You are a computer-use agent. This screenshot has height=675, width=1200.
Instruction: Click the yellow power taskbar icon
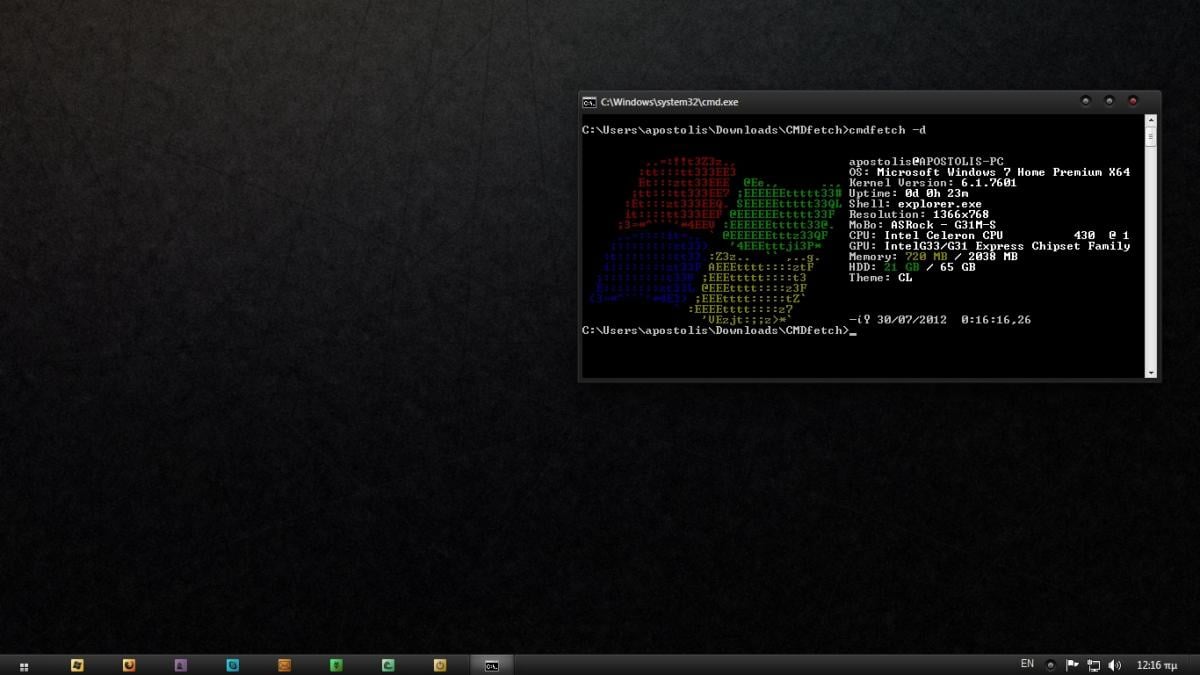pos(440,665)
